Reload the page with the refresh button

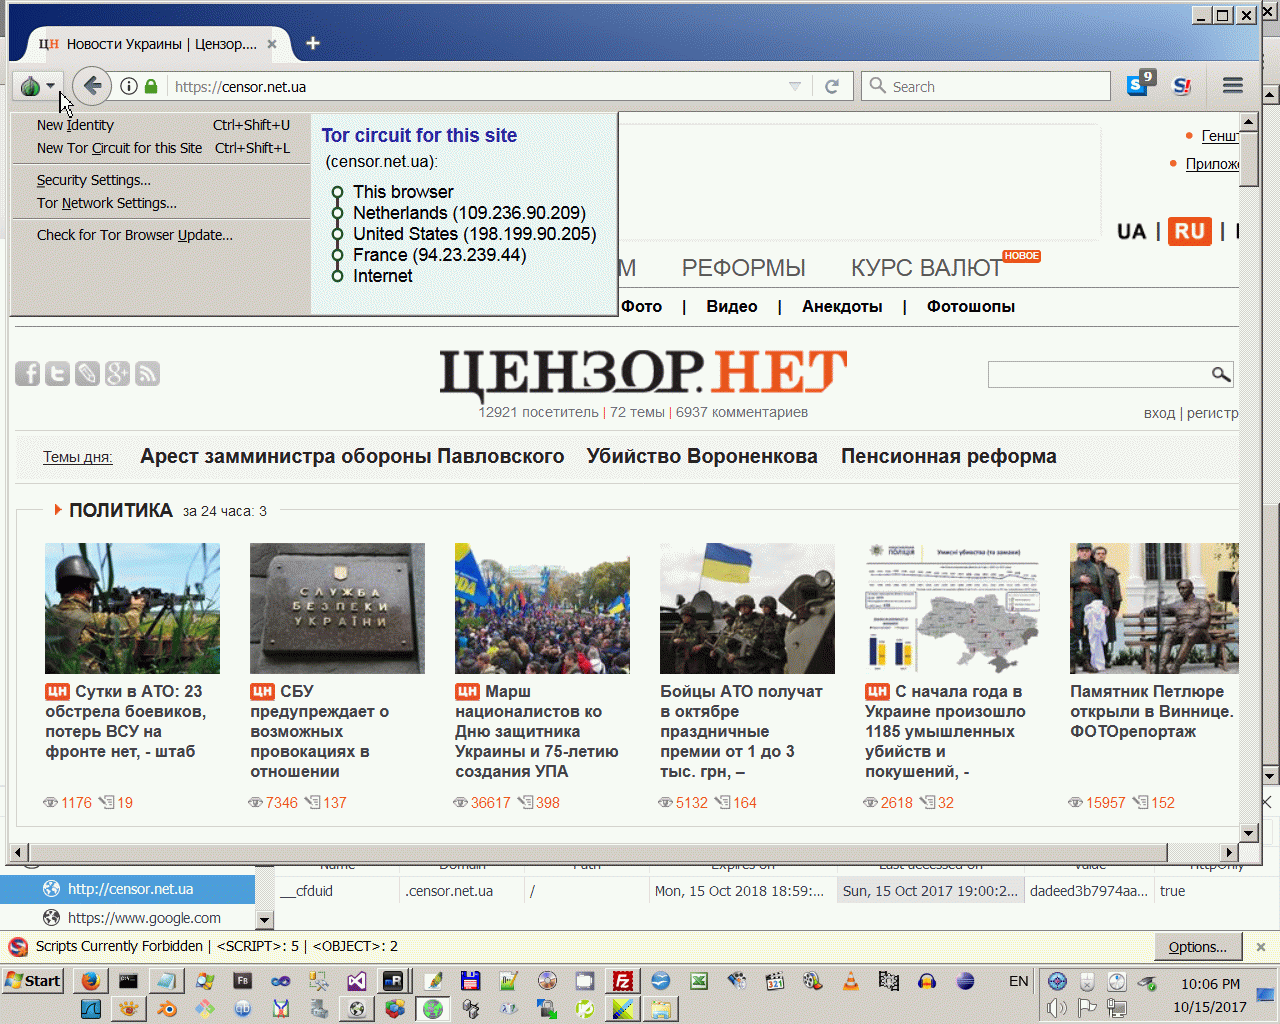pyautogui.click(x=831, y=87)
